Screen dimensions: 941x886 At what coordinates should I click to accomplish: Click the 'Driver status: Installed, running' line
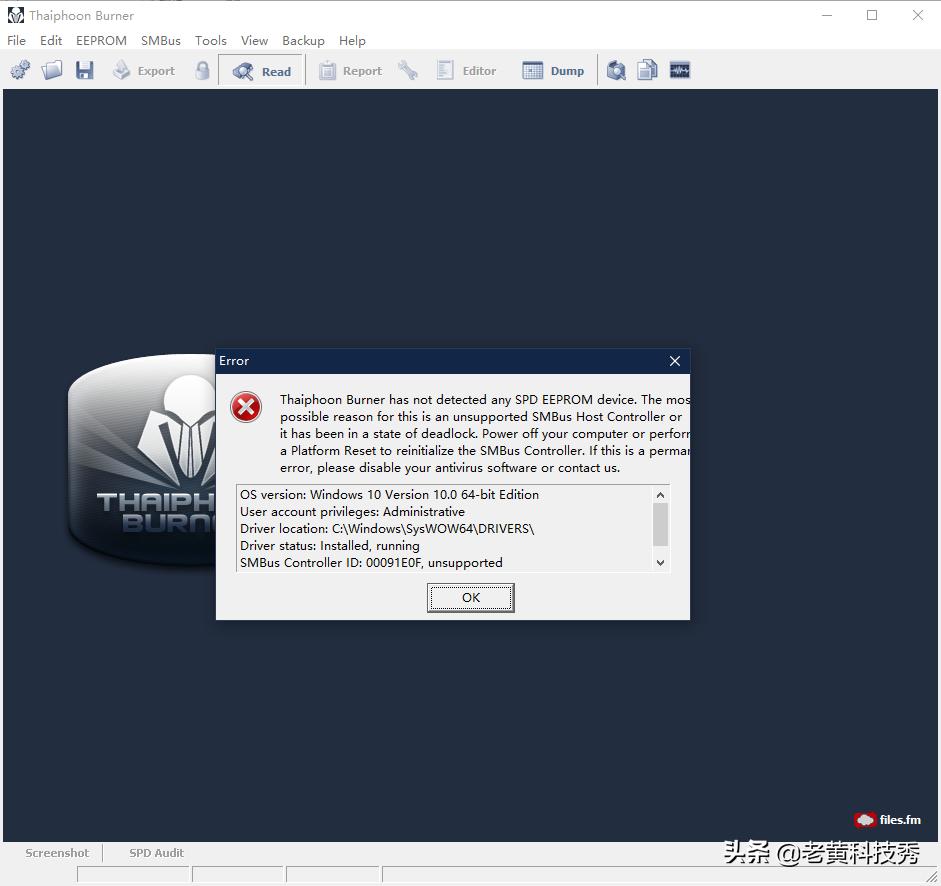[329, 546]
